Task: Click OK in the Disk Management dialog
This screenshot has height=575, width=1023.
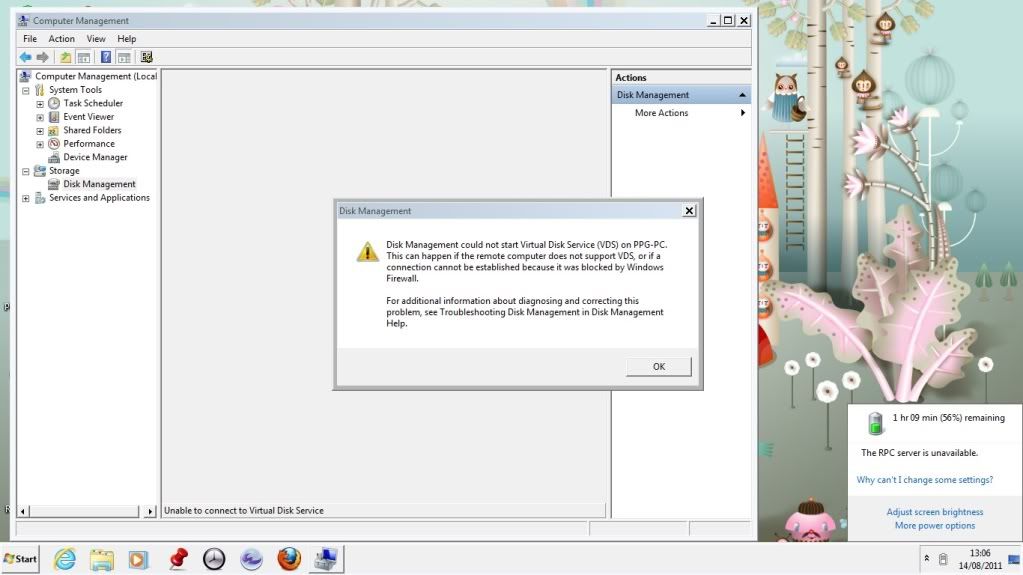Action: (658, 367)
